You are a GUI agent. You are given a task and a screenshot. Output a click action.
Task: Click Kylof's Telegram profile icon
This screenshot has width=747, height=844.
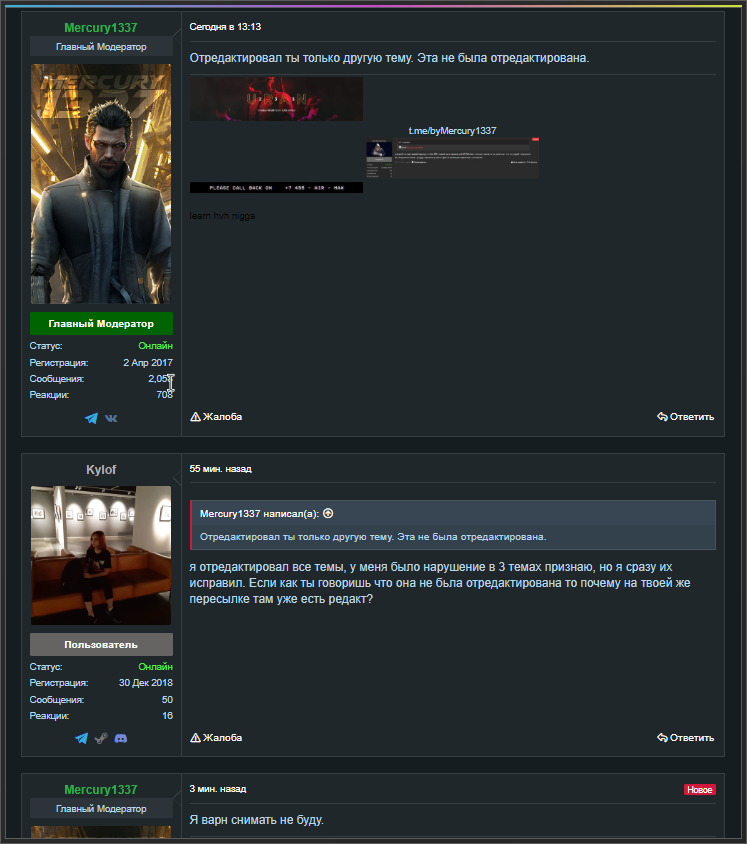click(x=82, y=738)
